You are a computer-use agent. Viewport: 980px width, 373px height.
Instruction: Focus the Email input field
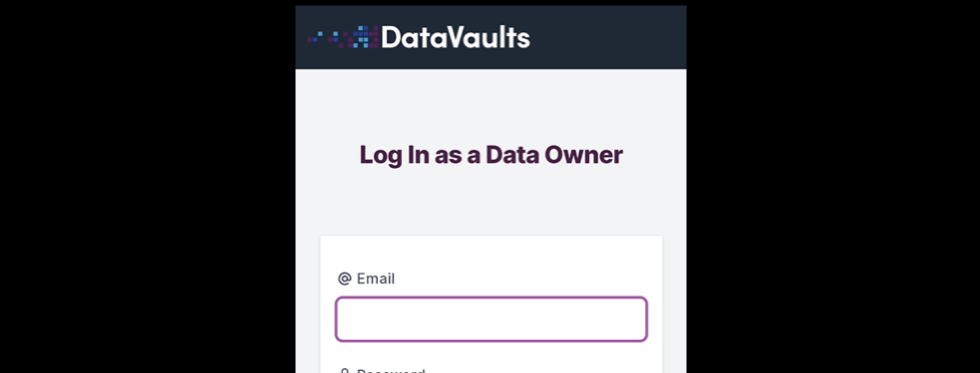[x=491, y=319]
